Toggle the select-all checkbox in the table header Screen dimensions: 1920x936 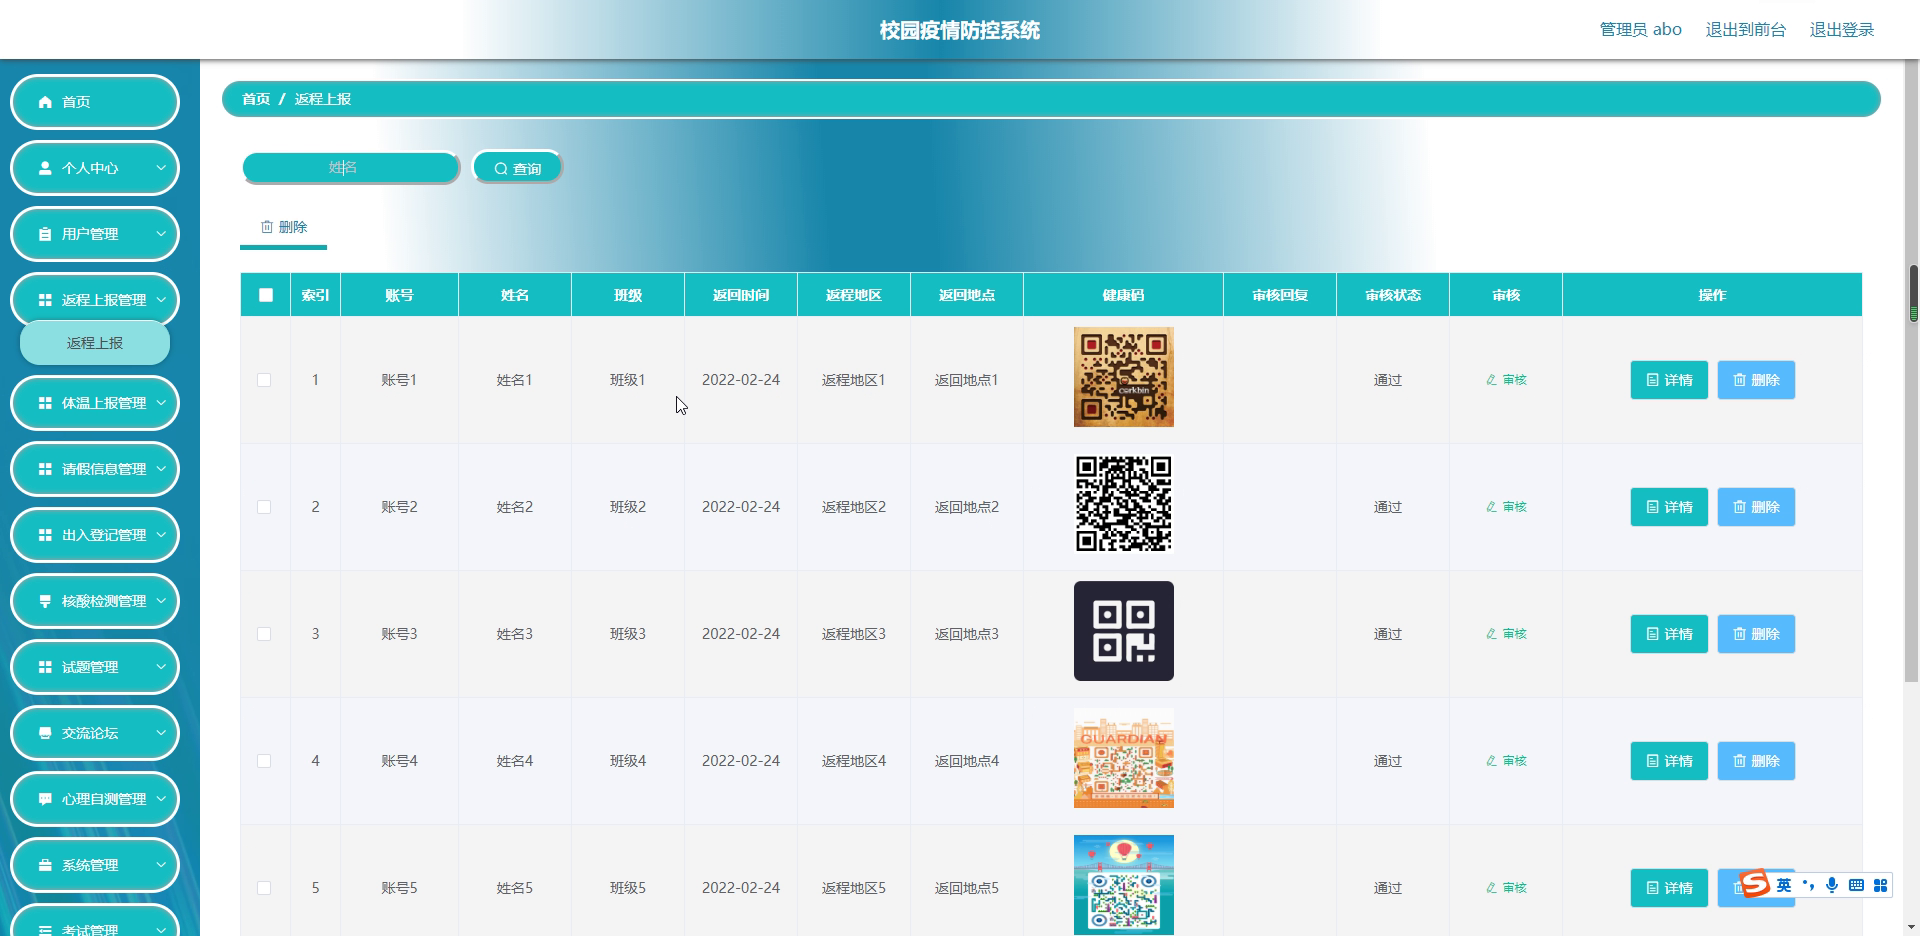click(265, 295)
